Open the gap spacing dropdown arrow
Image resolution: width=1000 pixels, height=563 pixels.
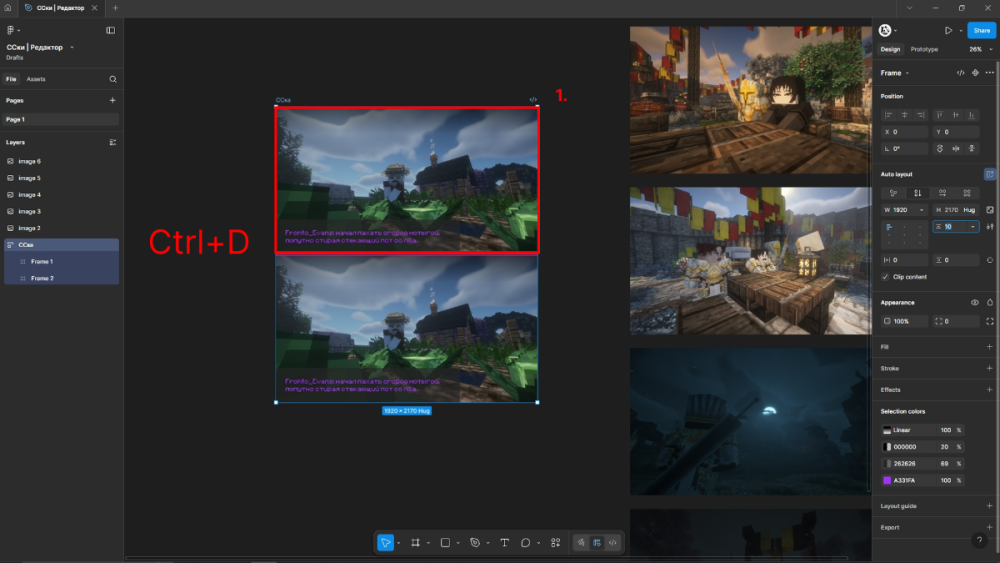[972, 227]
